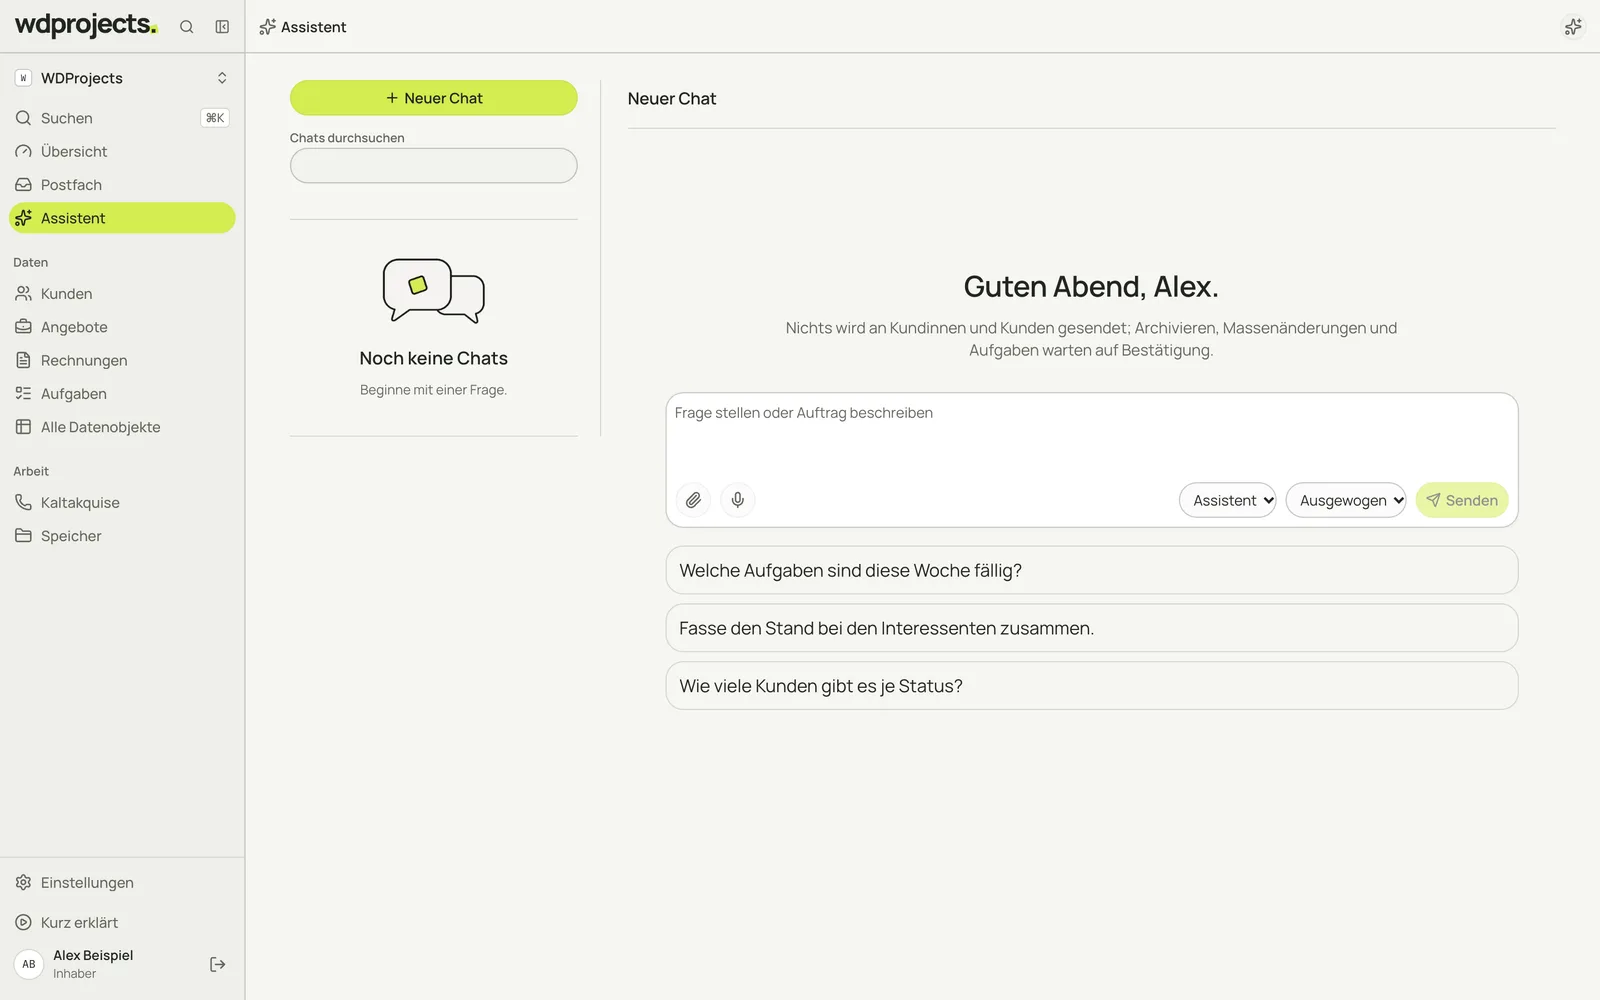This screenshot has height=1000, width=1600.
Task: Open Aufgaben under Daten
Action: 122,394
